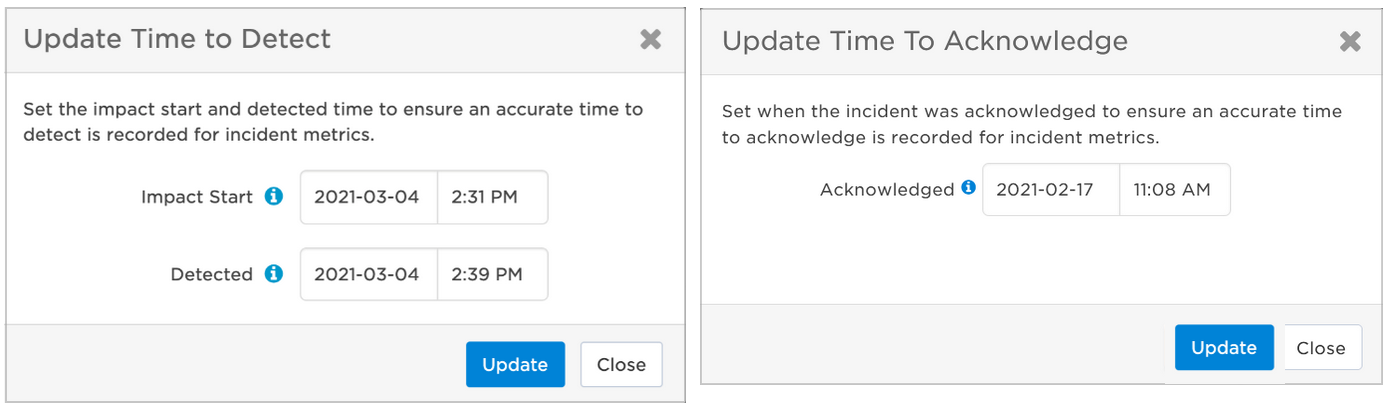Click the info icon beside Detected

(274, 274)
